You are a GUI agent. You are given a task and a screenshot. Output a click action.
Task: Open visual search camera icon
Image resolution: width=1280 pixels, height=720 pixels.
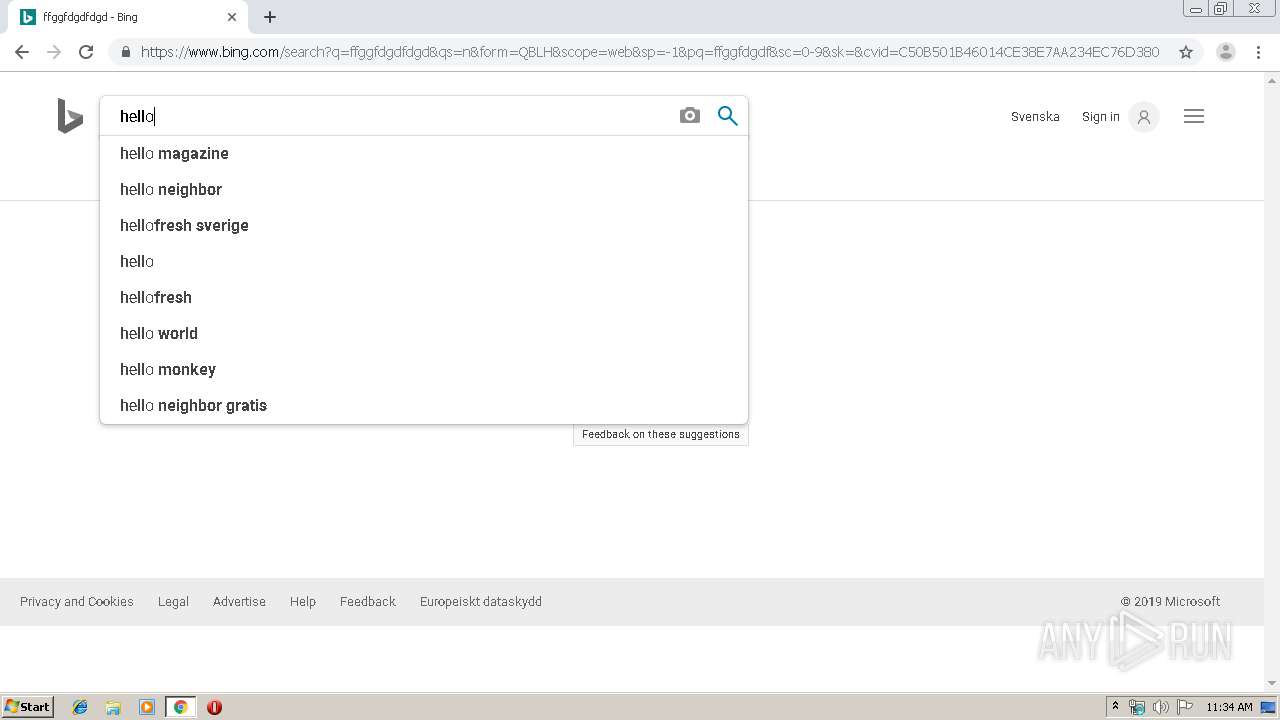690,116
